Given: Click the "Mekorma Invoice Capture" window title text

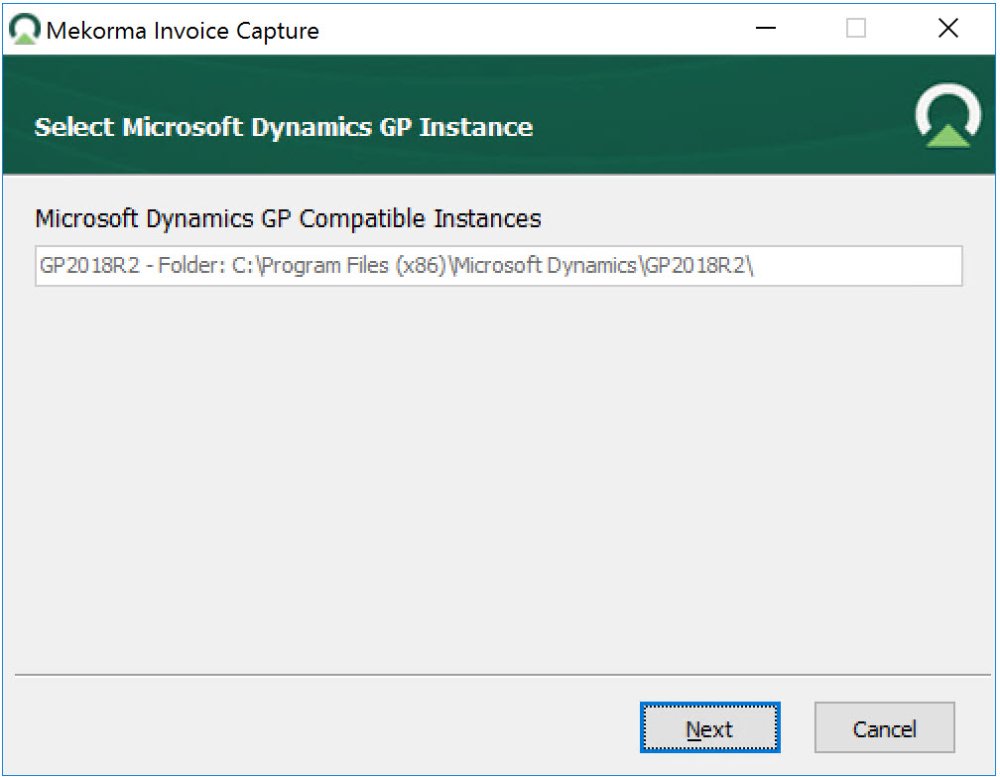Looking at the screenshot, I should pos(183,31).
